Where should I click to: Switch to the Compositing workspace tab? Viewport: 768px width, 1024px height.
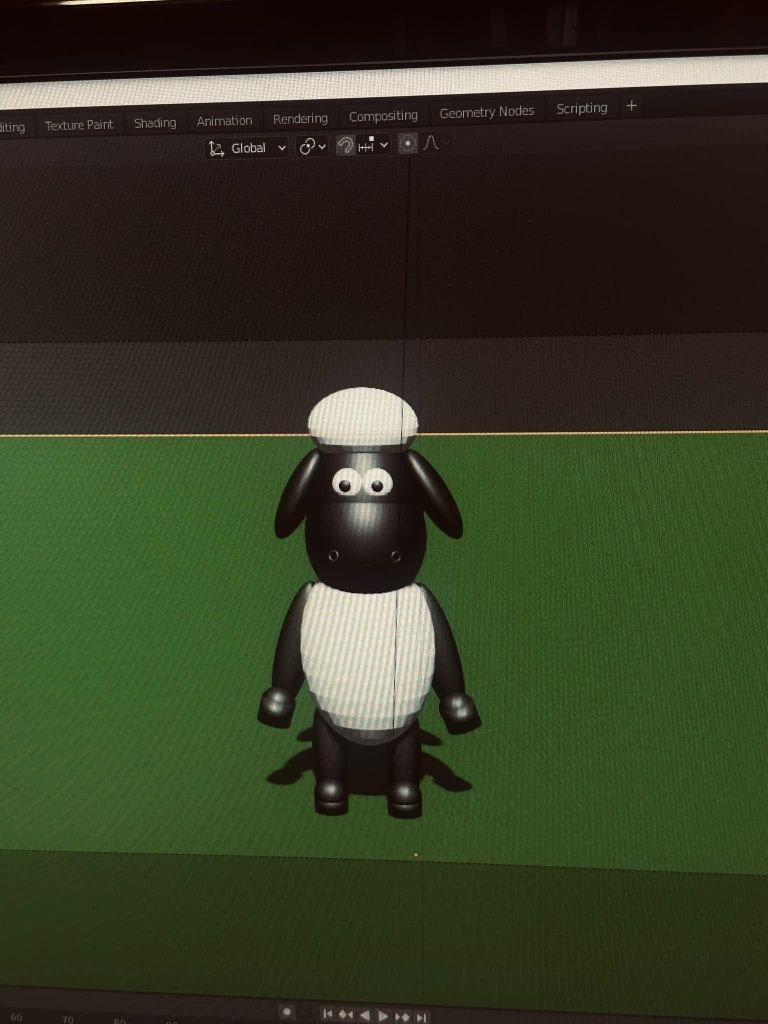(x=383, y=116)
